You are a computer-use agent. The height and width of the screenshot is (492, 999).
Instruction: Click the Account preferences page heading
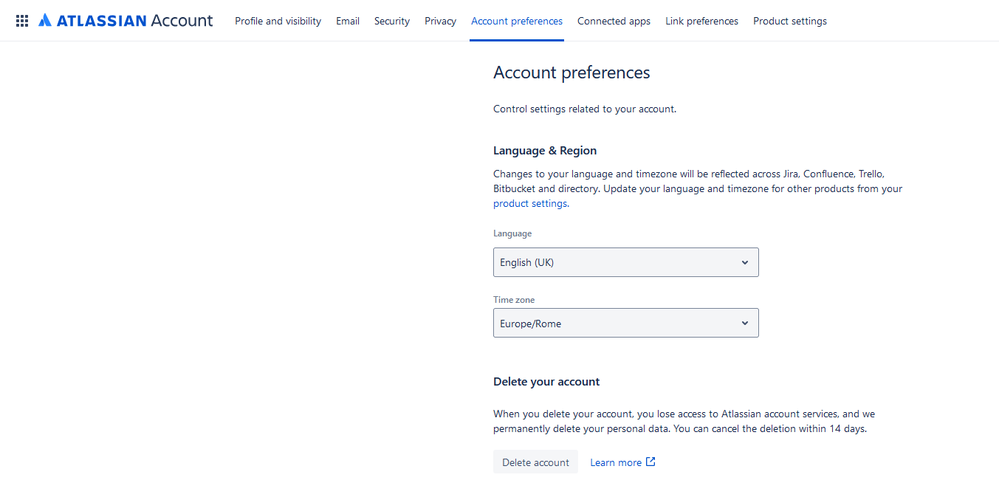pyautogui.click(x=572, y=73)
